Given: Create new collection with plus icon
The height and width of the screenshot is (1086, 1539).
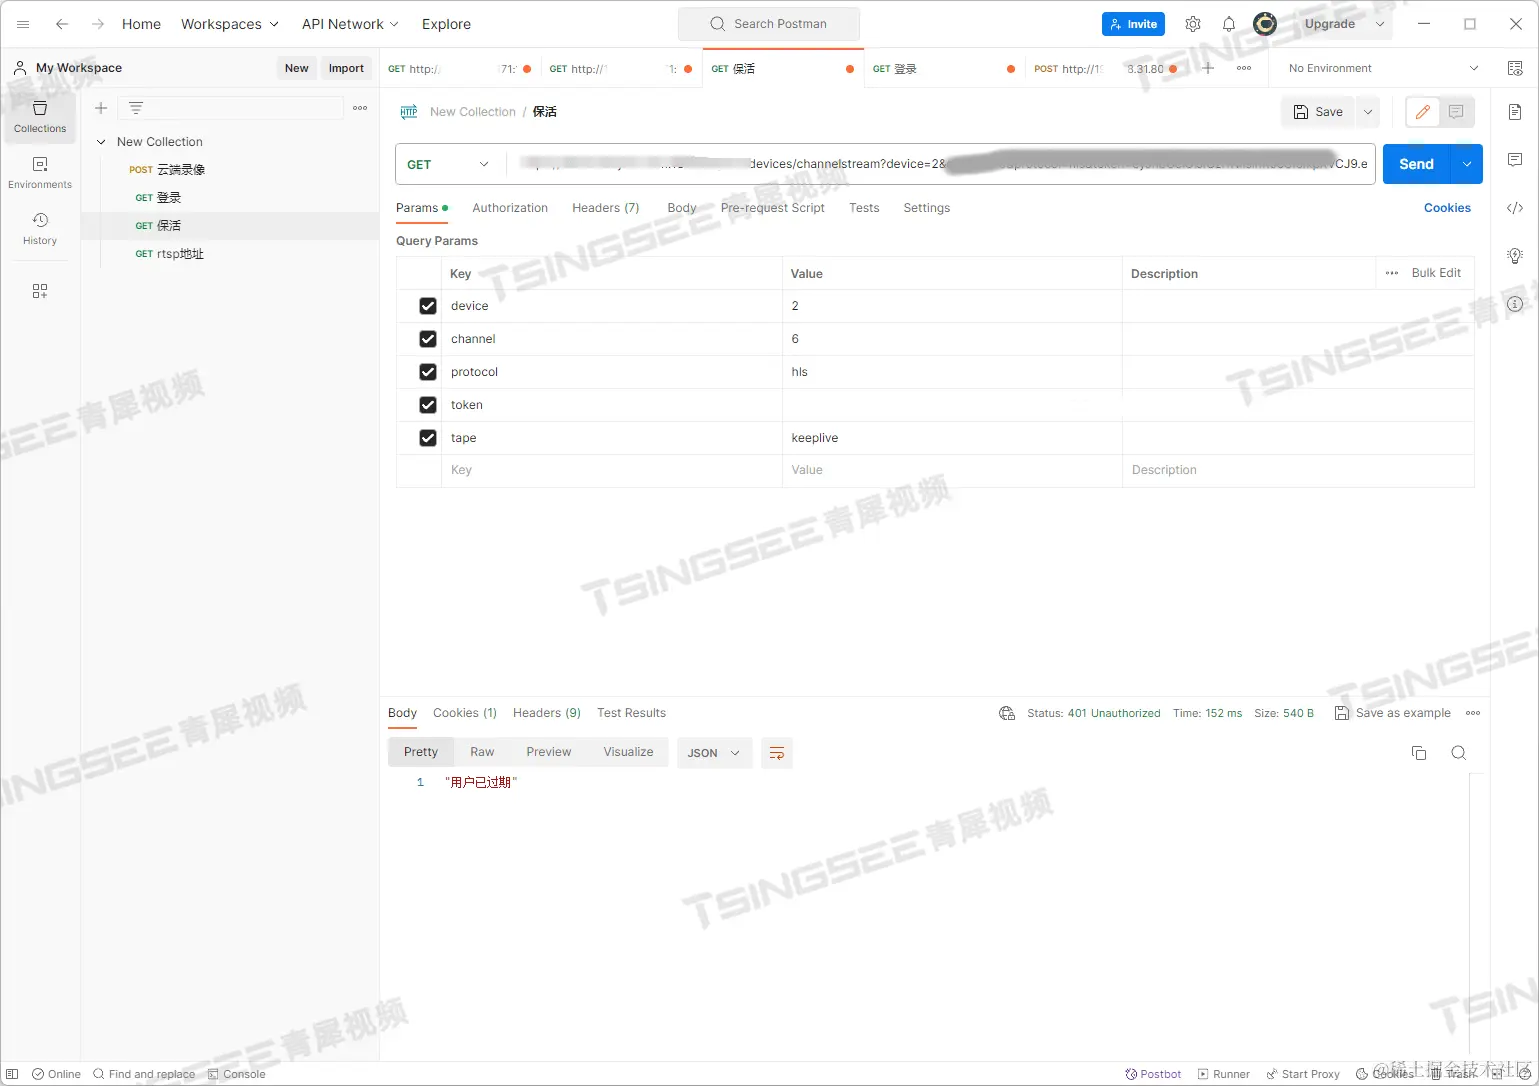Looking at the screenshot, I should click(101, 108).
